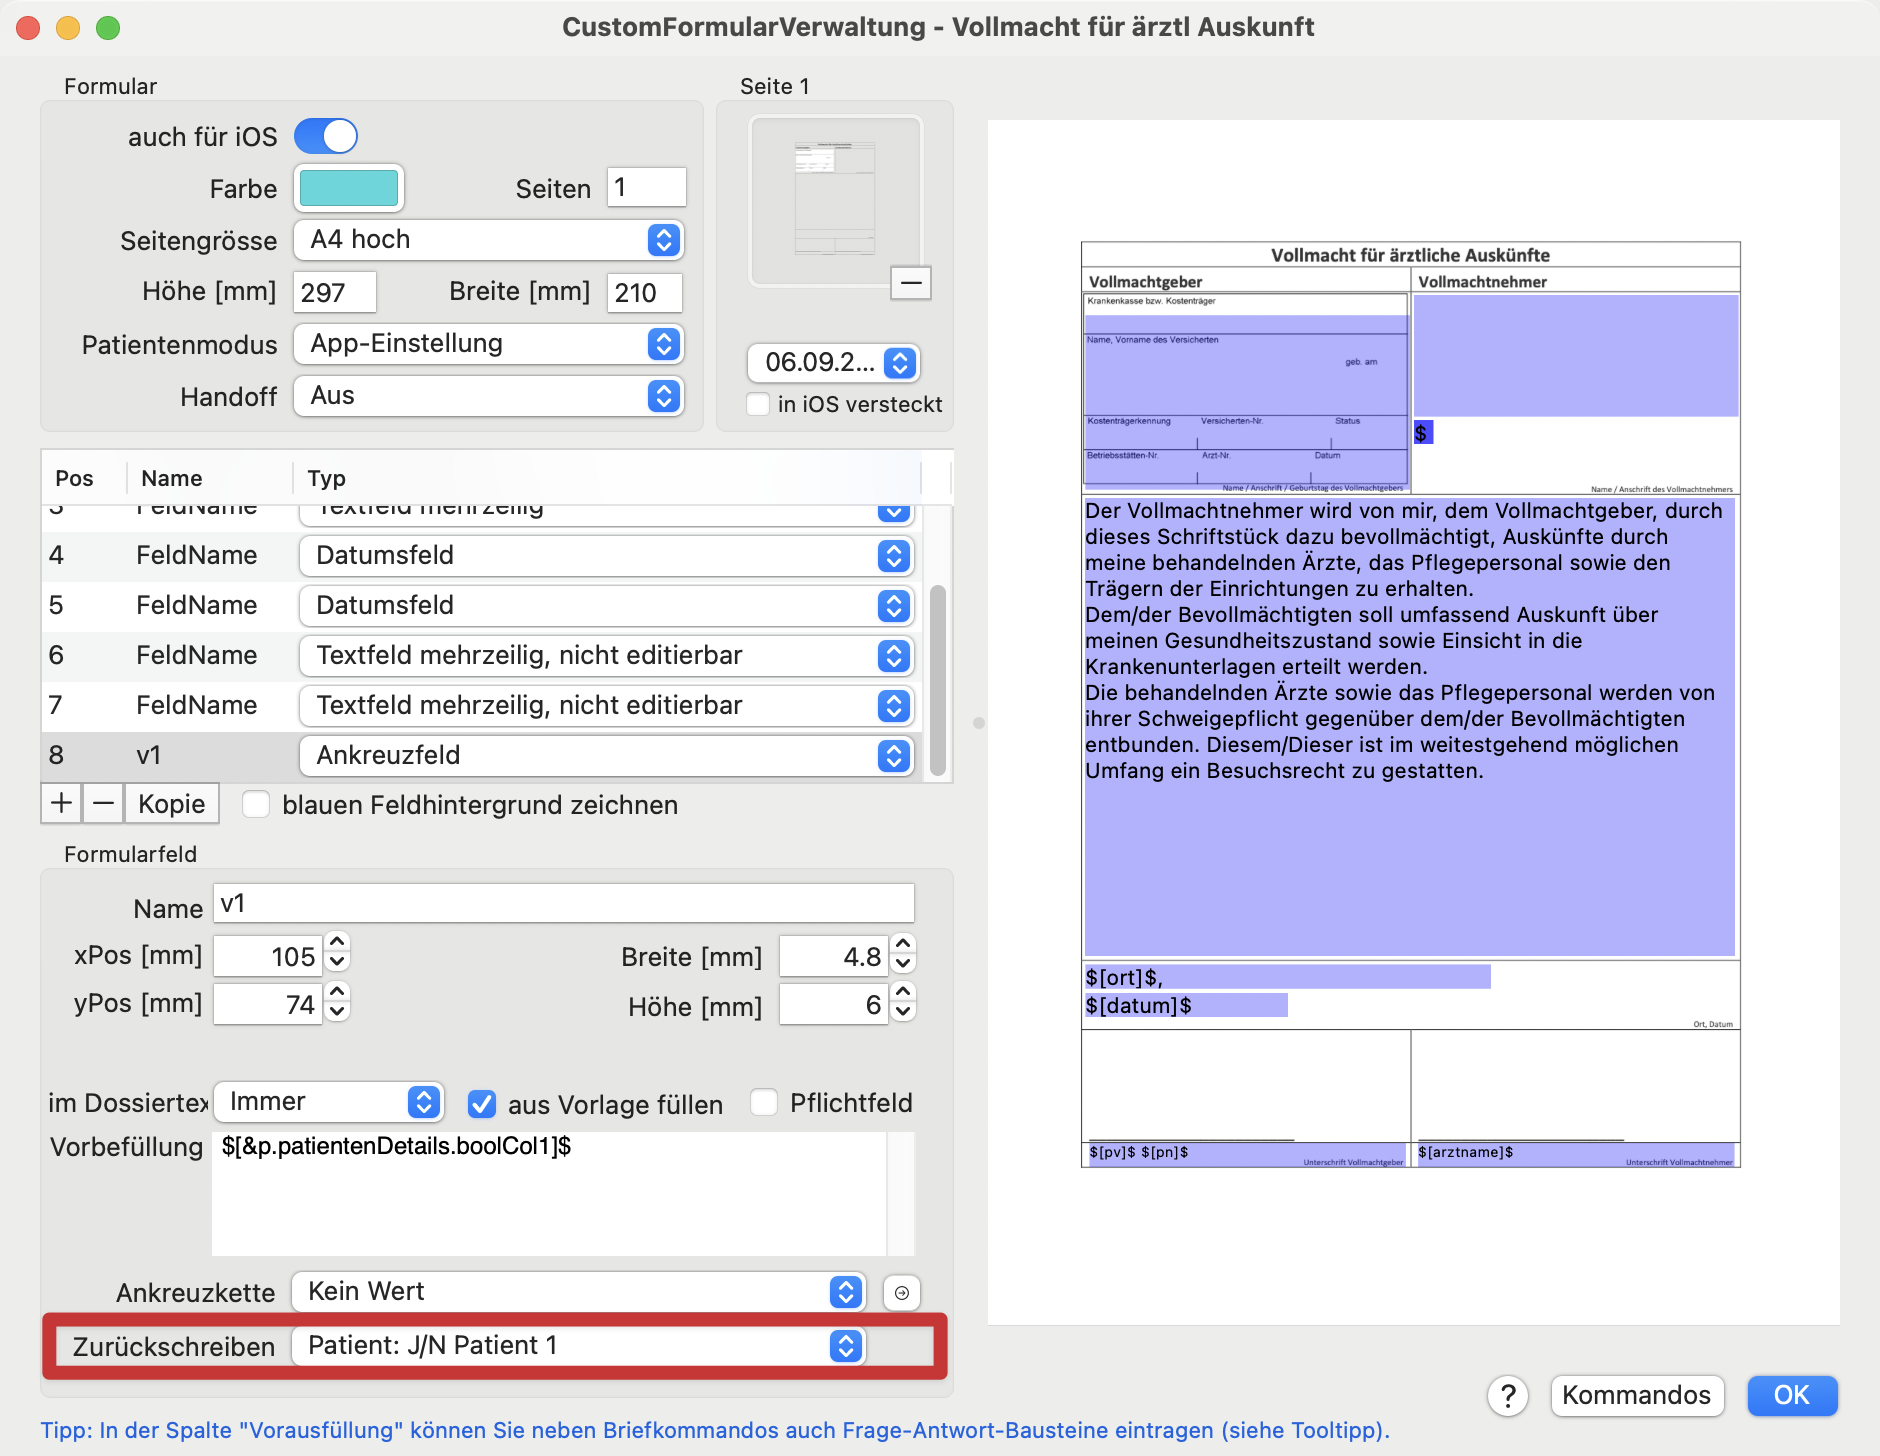Screen dimensions: 1880x1456
Task: Decrease Höhe field value with stepper down
Action: tap(903, 1011)
